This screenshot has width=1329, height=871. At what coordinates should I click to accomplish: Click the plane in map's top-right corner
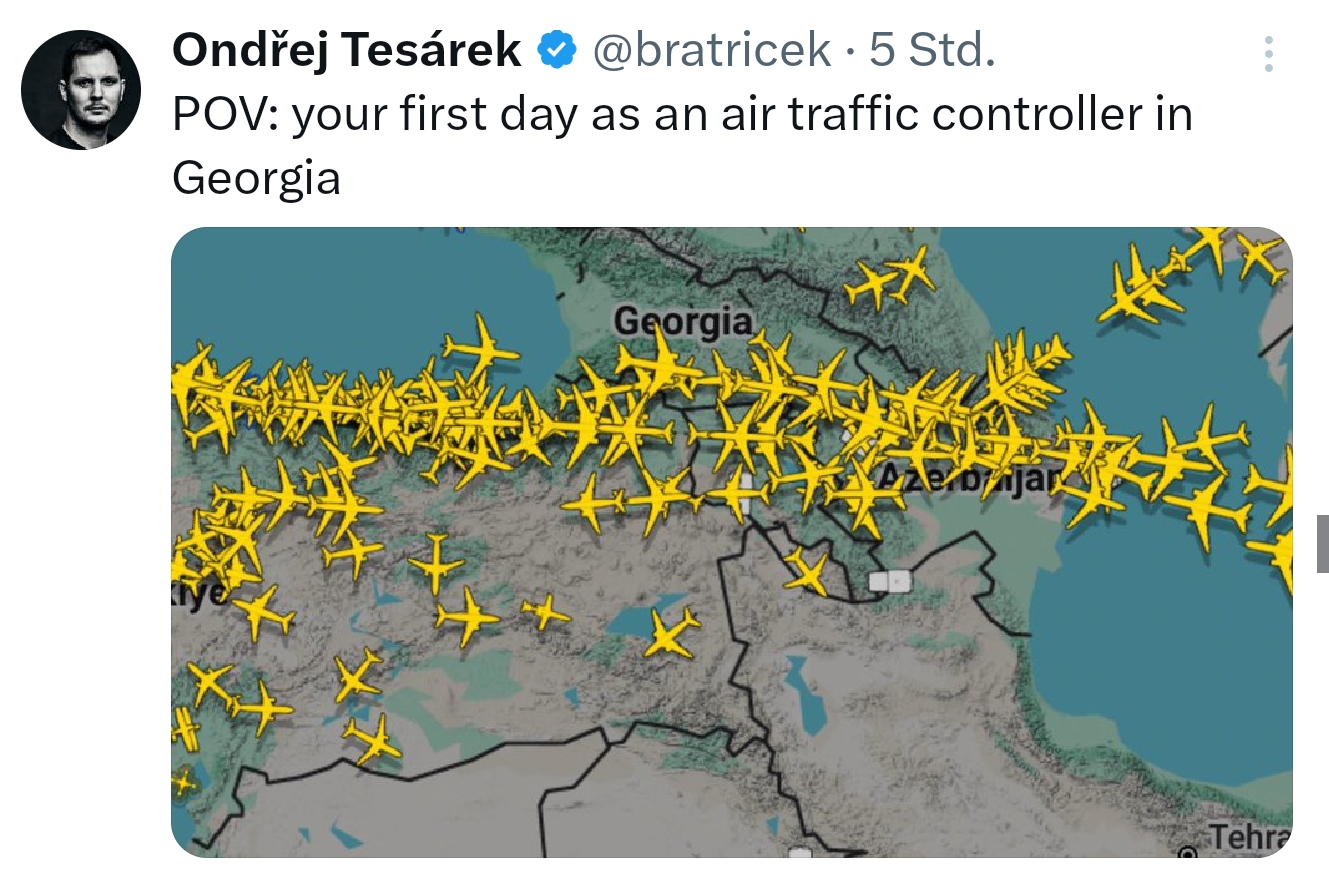tap(1259, 256)
